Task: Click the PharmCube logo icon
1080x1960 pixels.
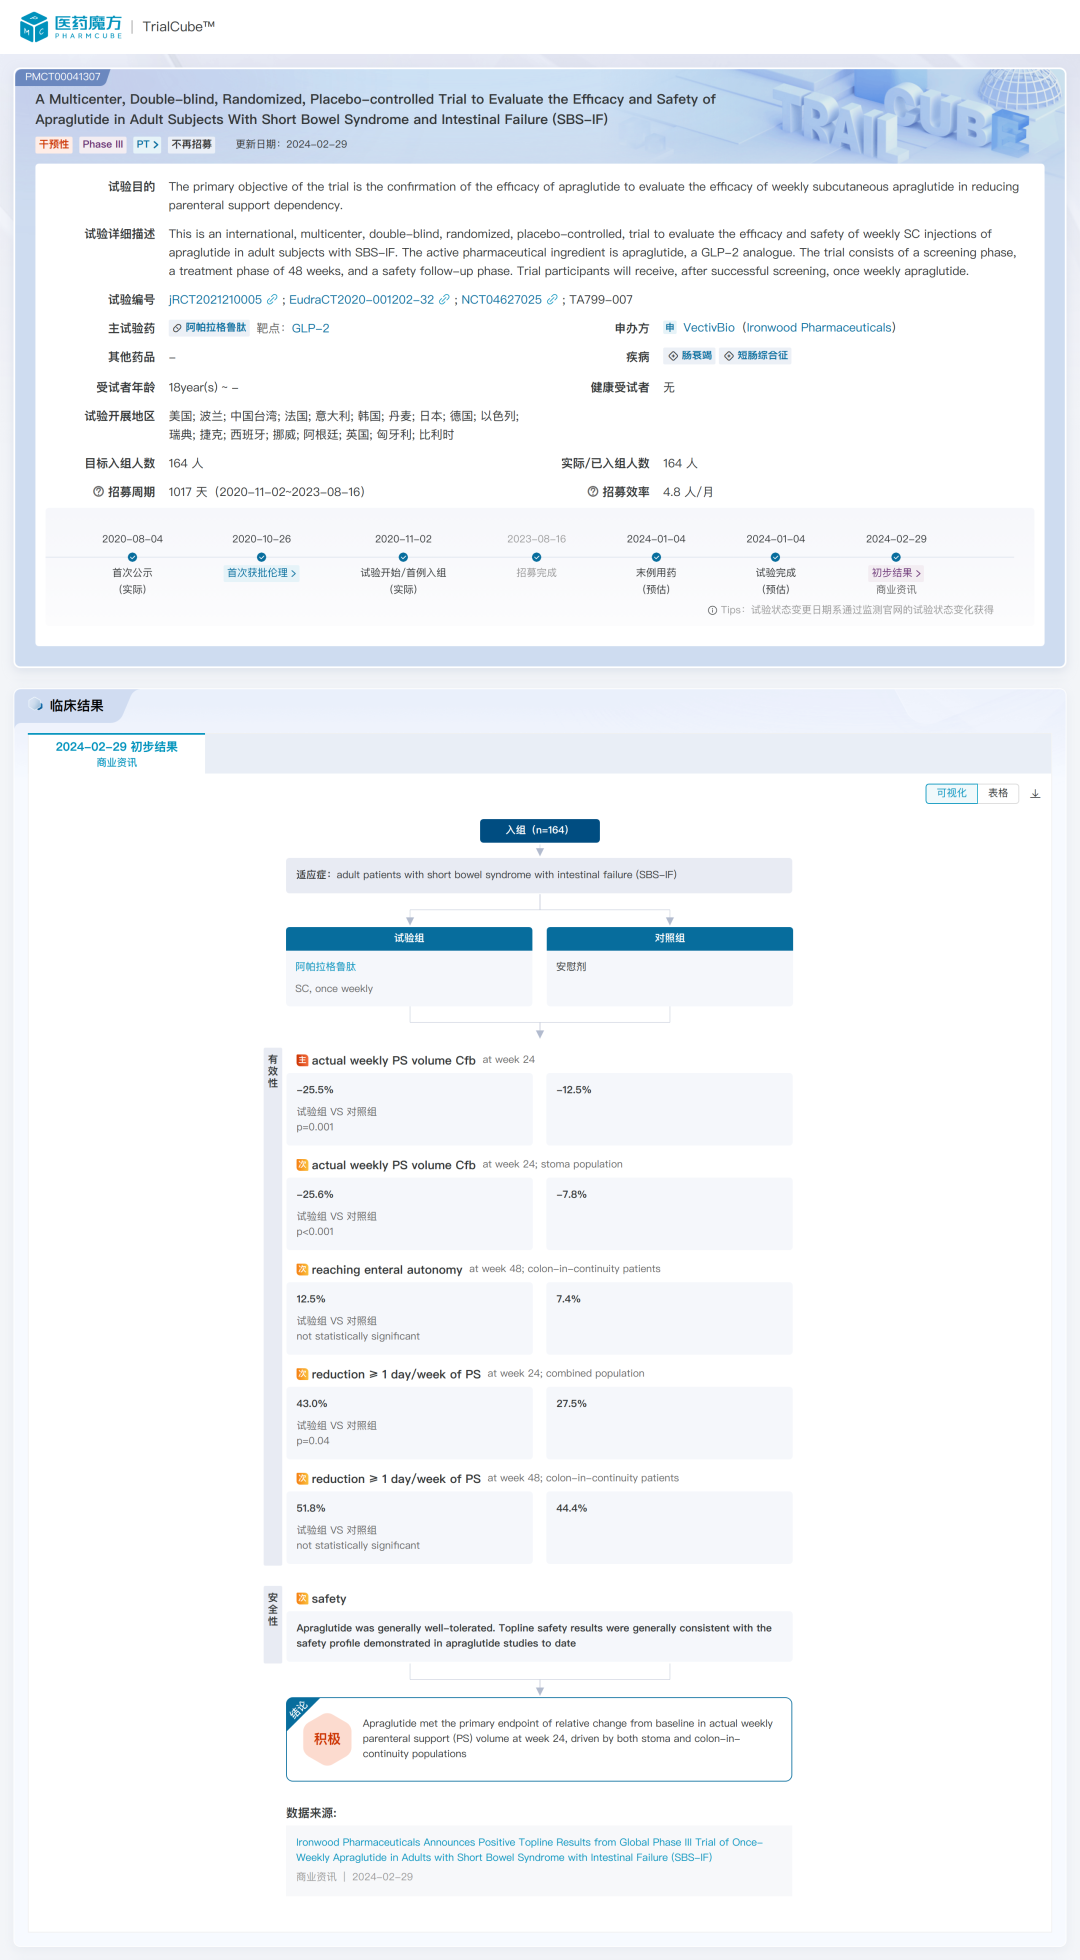Action: 34,27
